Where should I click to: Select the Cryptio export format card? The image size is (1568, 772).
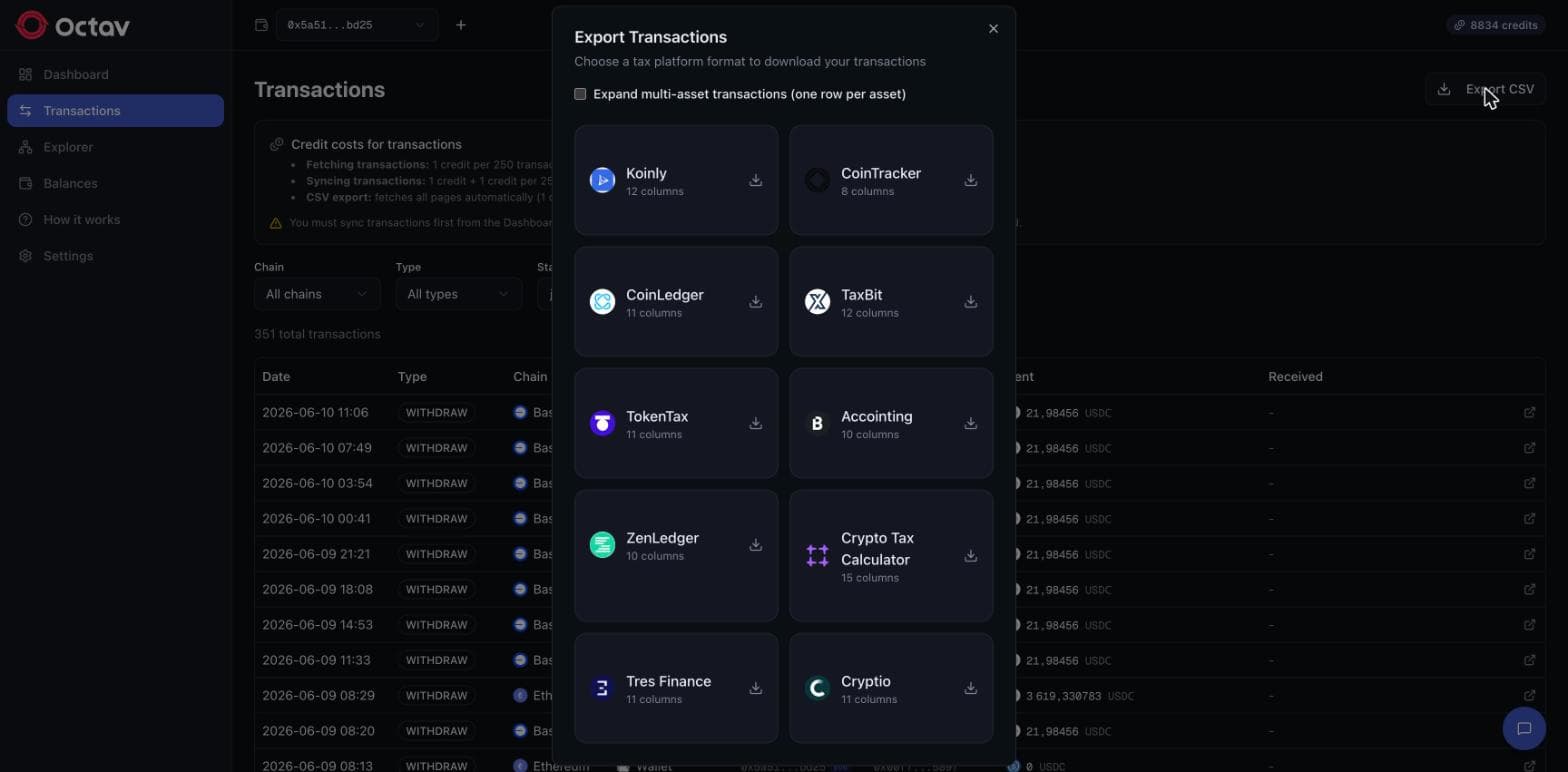pyautogui.click(x=891, y=688)
